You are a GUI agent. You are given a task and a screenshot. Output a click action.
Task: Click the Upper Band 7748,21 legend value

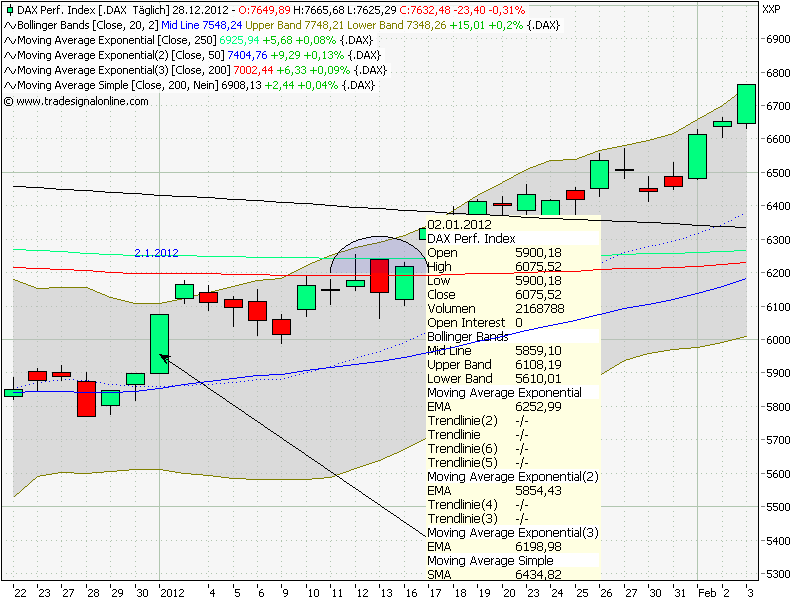pos(294,26)
